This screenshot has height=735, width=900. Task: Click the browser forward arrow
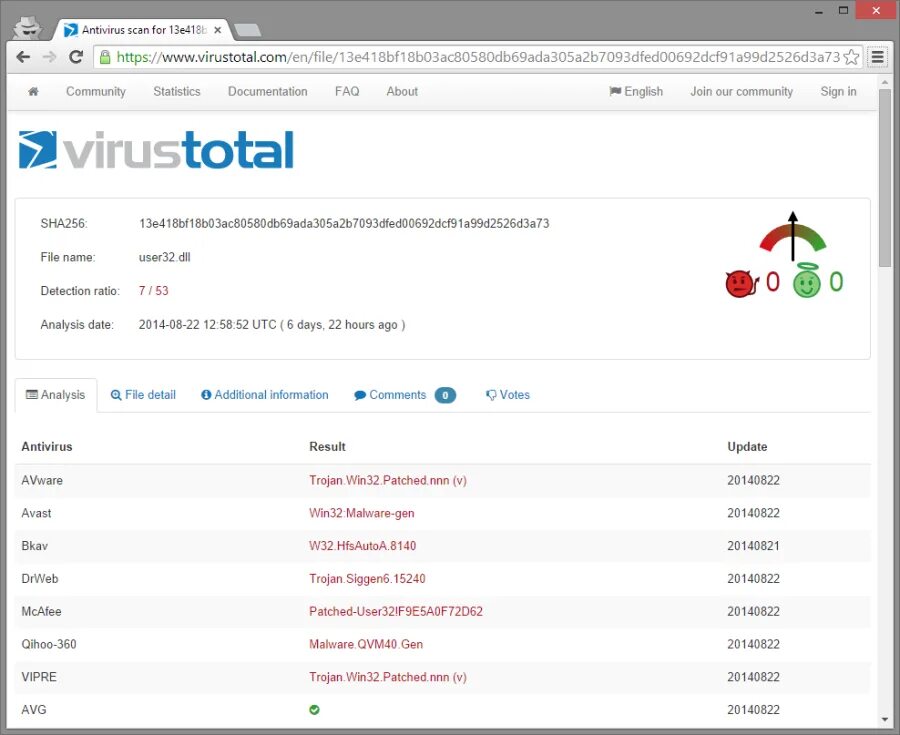[x=50, y=57]
